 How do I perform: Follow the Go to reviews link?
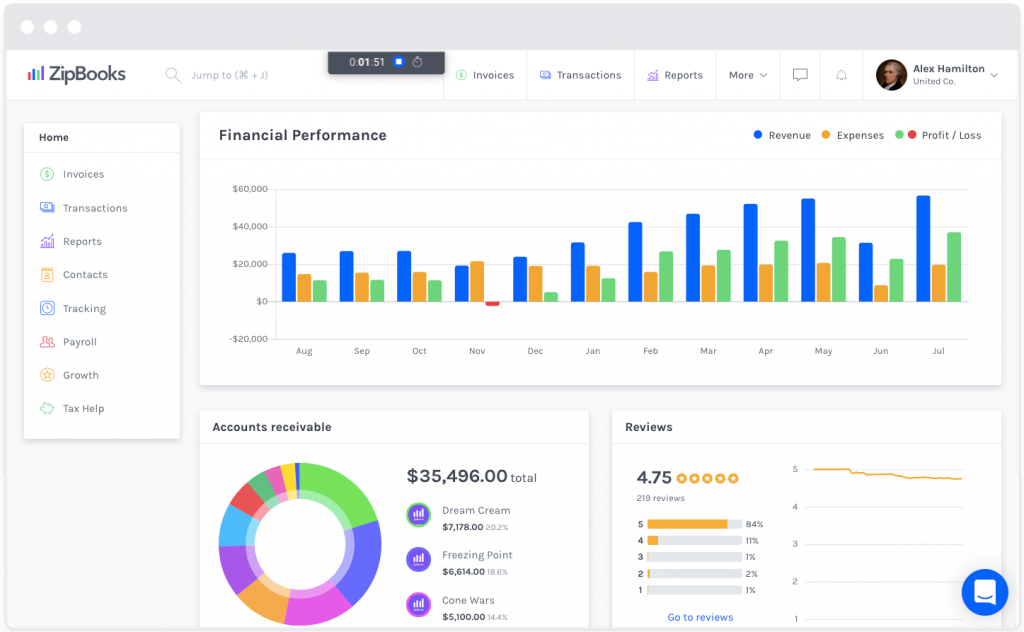point(700,617)
